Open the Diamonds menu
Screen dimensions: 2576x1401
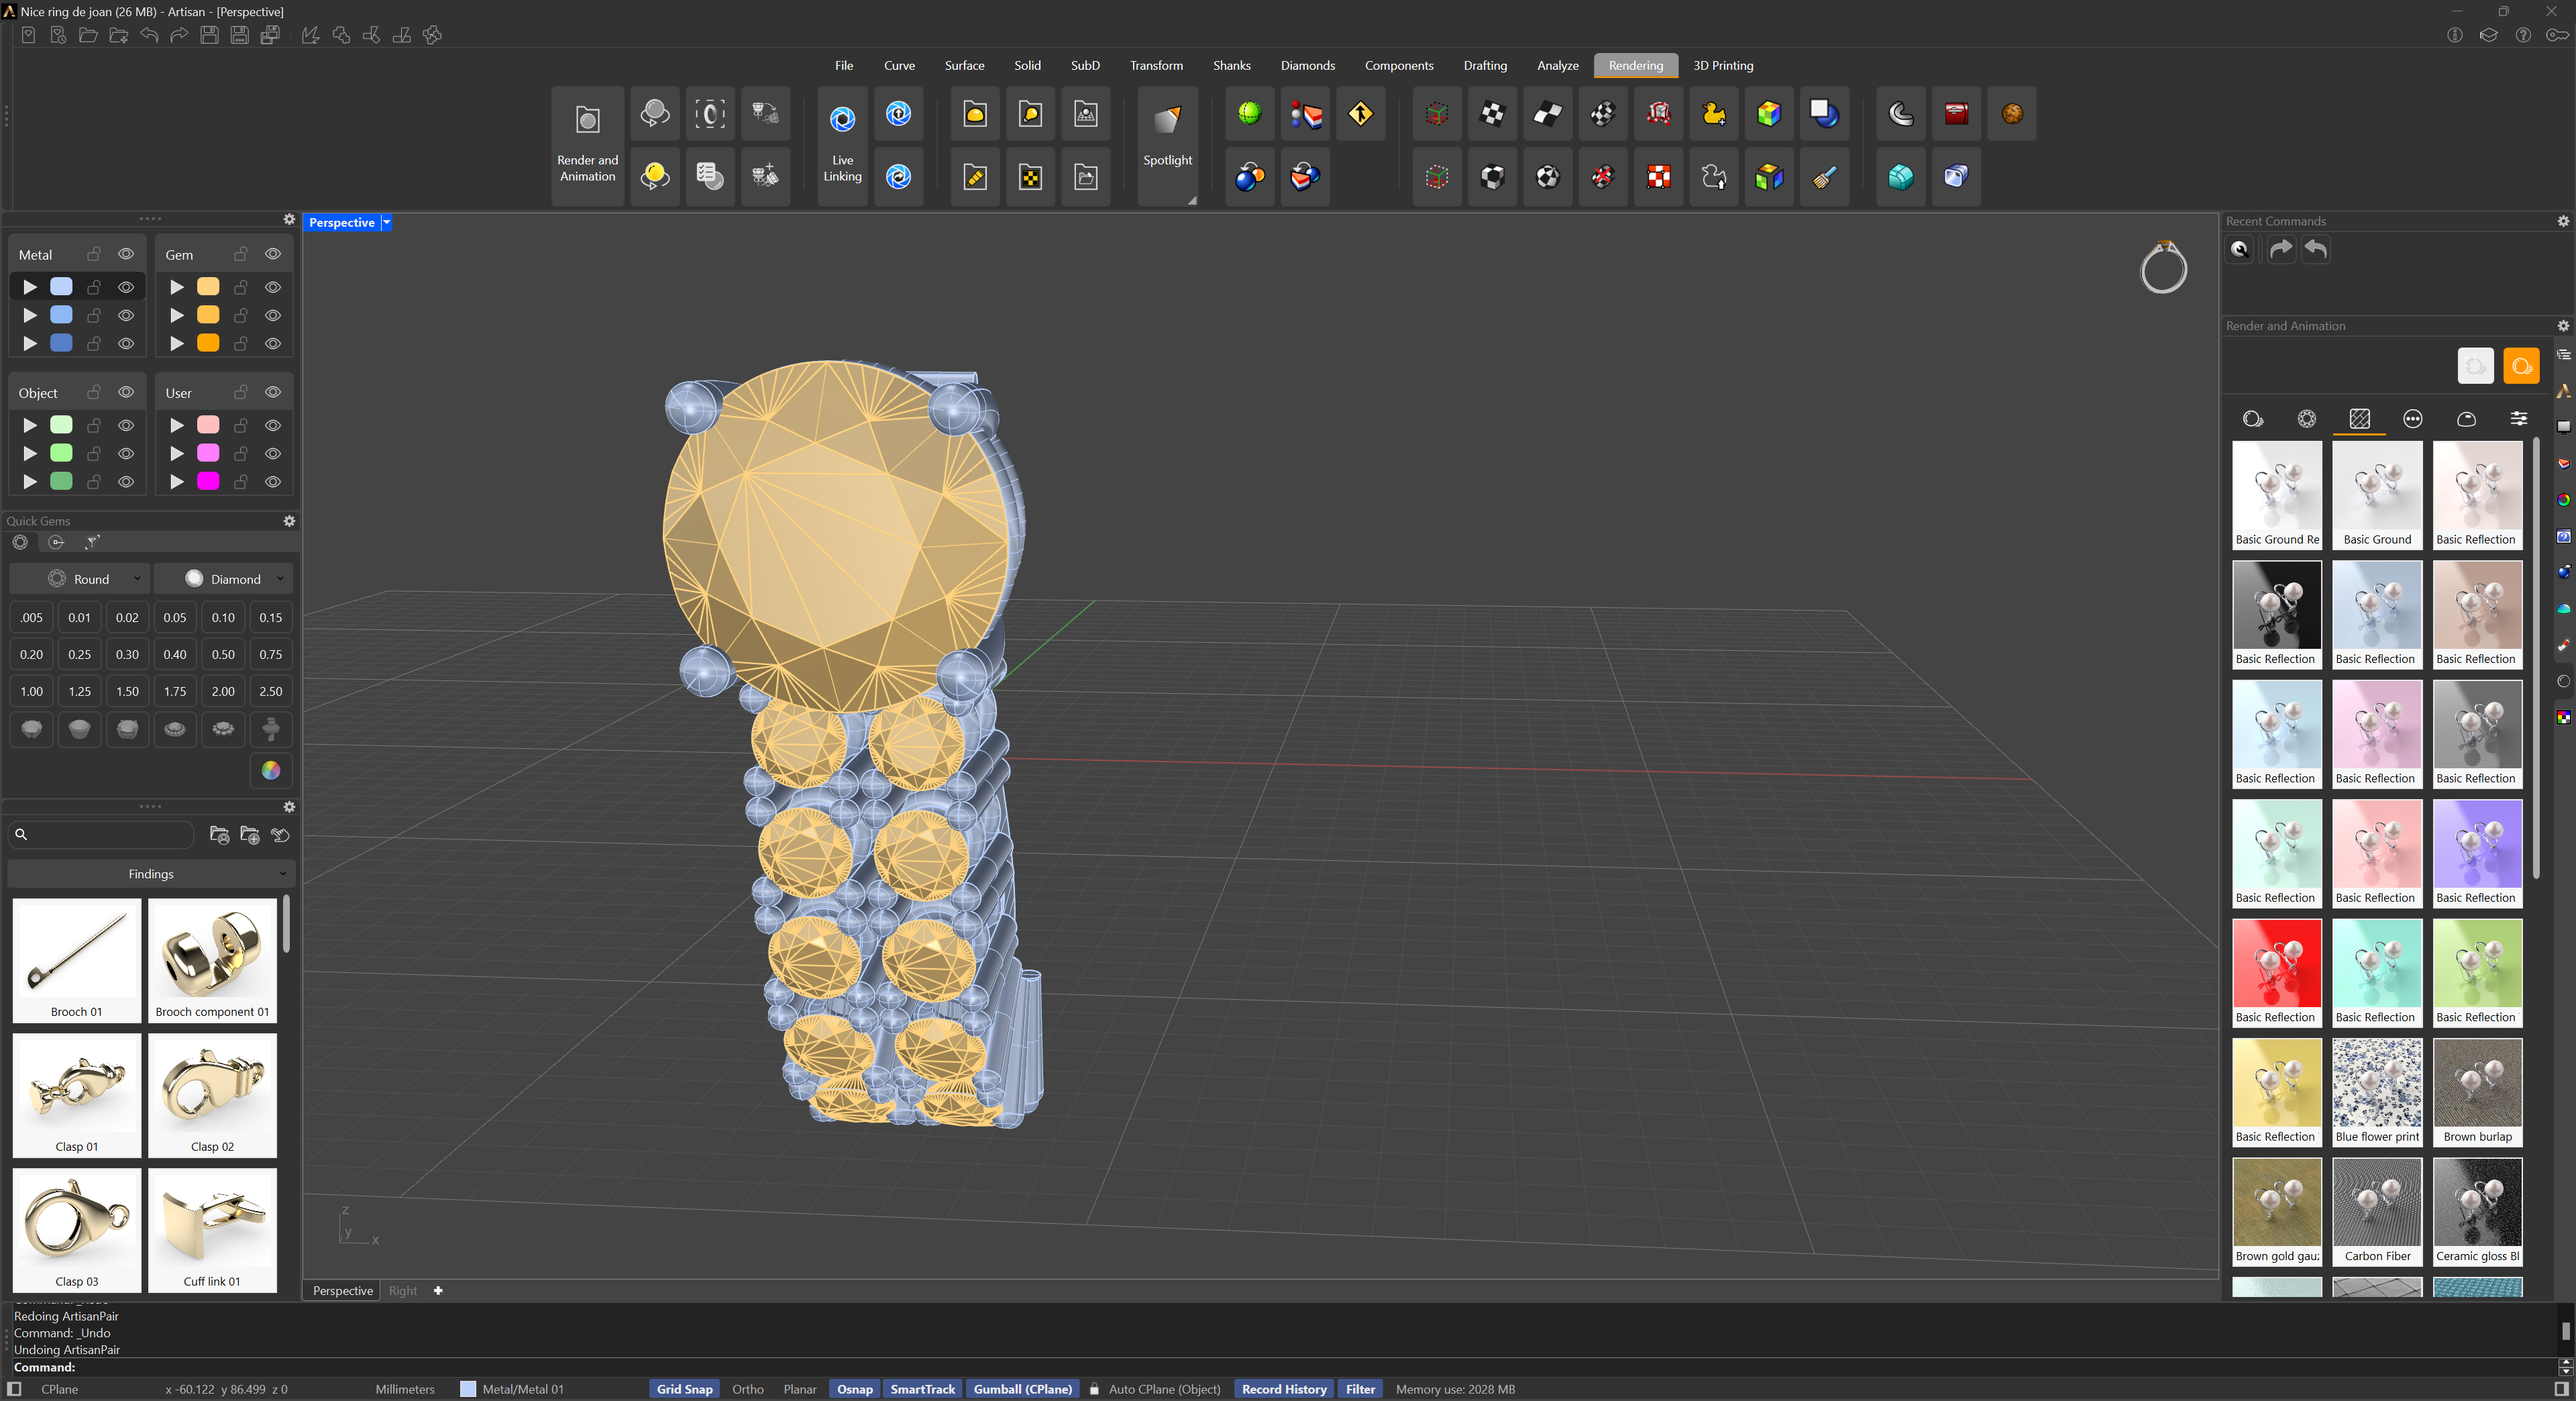1307,65
